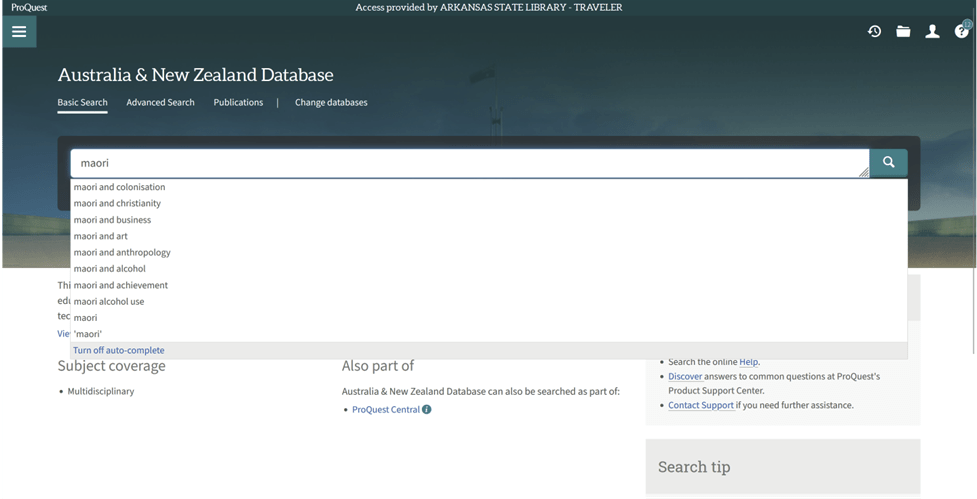Viewport: 977px width, 499px height.
Task: Open My Research user account icon
Action: (x=932, y=32)
